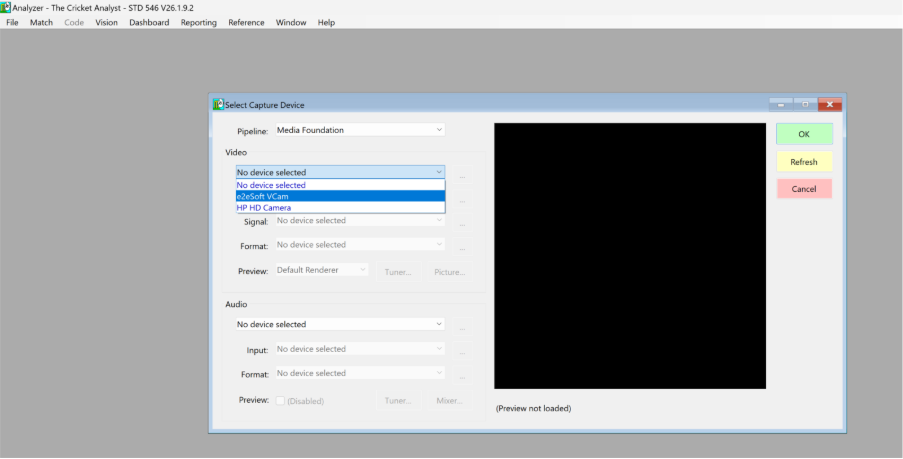Click the ellipsis button beside Video Signal
The height and width of the screenshot is (459, 903).
tap(462, 223)
